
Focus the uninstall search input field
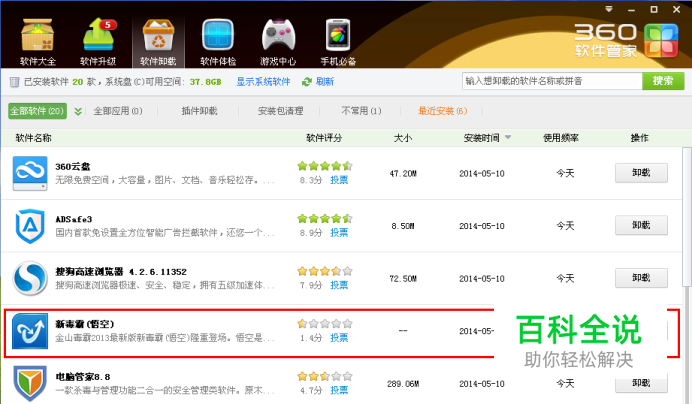(552, 81)
